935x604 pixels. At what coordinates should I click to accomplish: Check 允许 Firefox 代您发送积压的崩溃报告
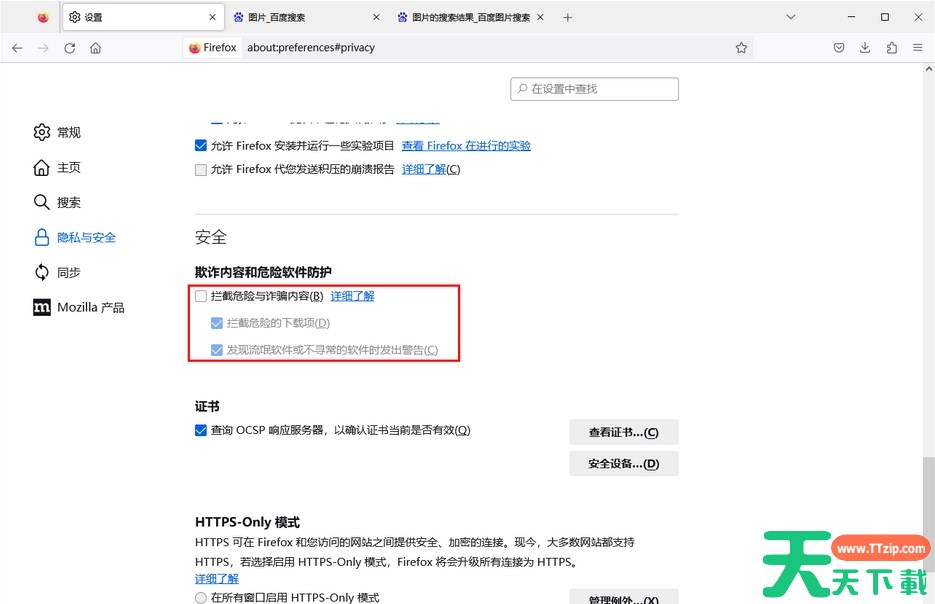coord(201,170)
